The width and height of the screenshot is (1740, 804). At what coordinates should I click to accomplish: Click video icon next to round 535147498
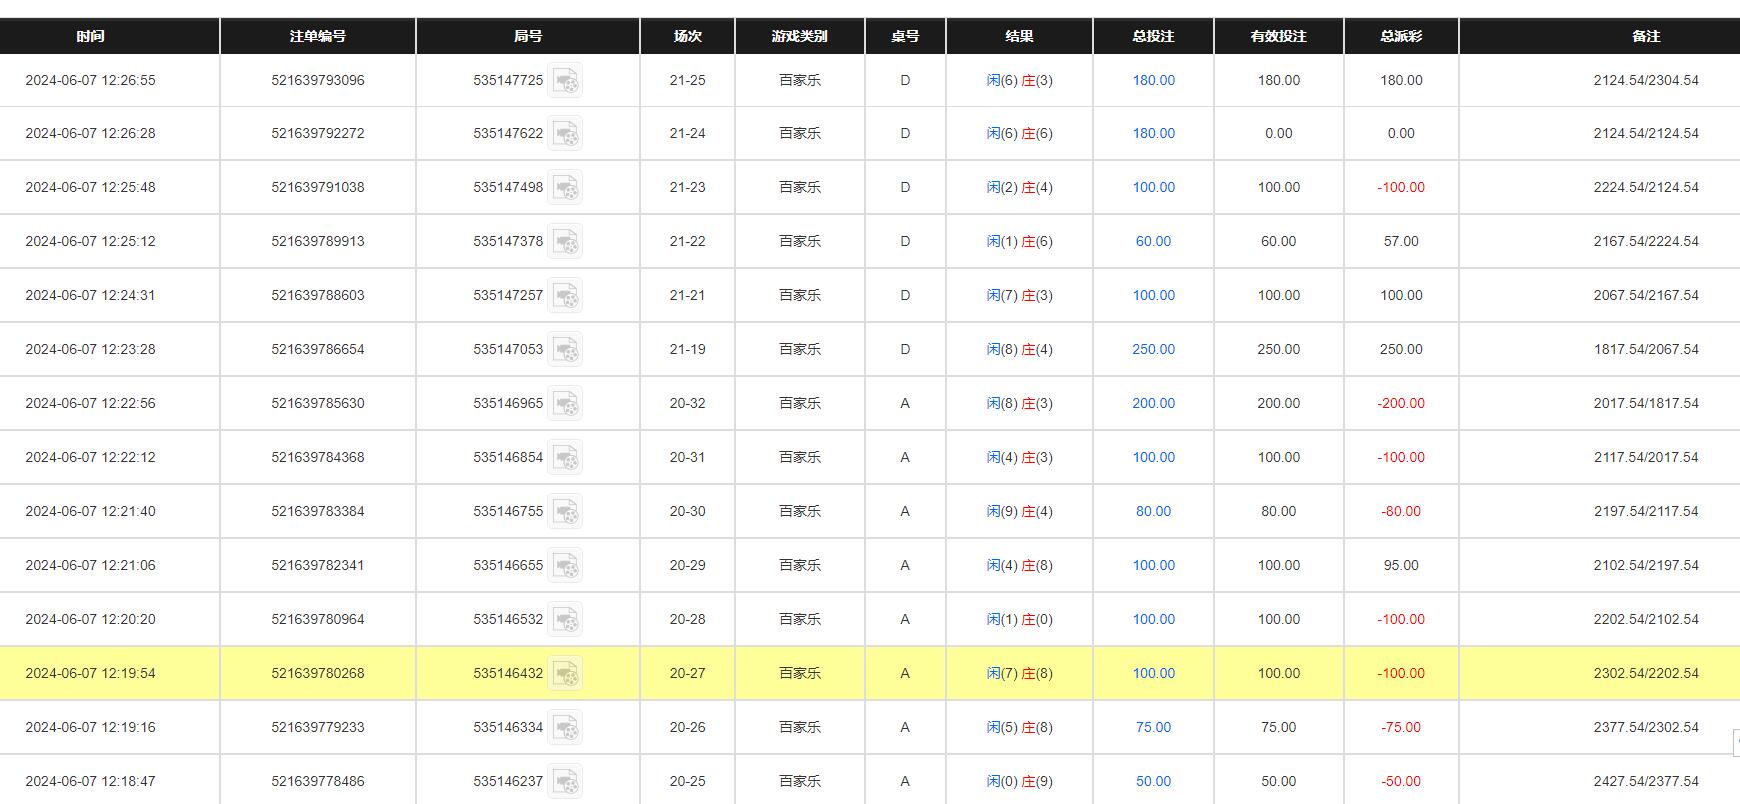(x=566, y=188)
